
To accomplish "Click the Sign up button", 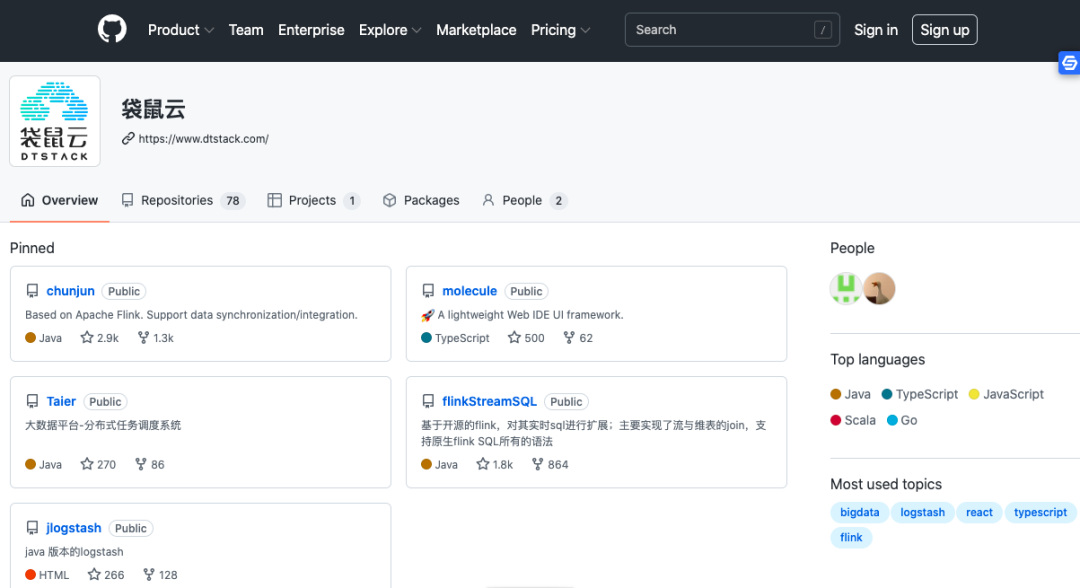I will [x=944, y=30].
